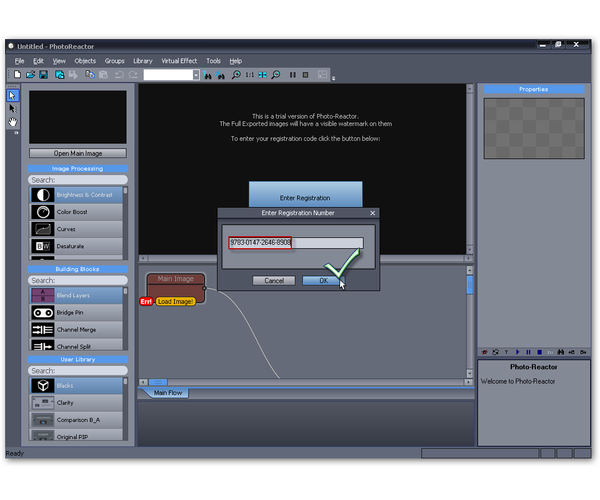This screenshot has height=500, width=600.
Task: Open the Groups menu
Action: click(114, 61)
